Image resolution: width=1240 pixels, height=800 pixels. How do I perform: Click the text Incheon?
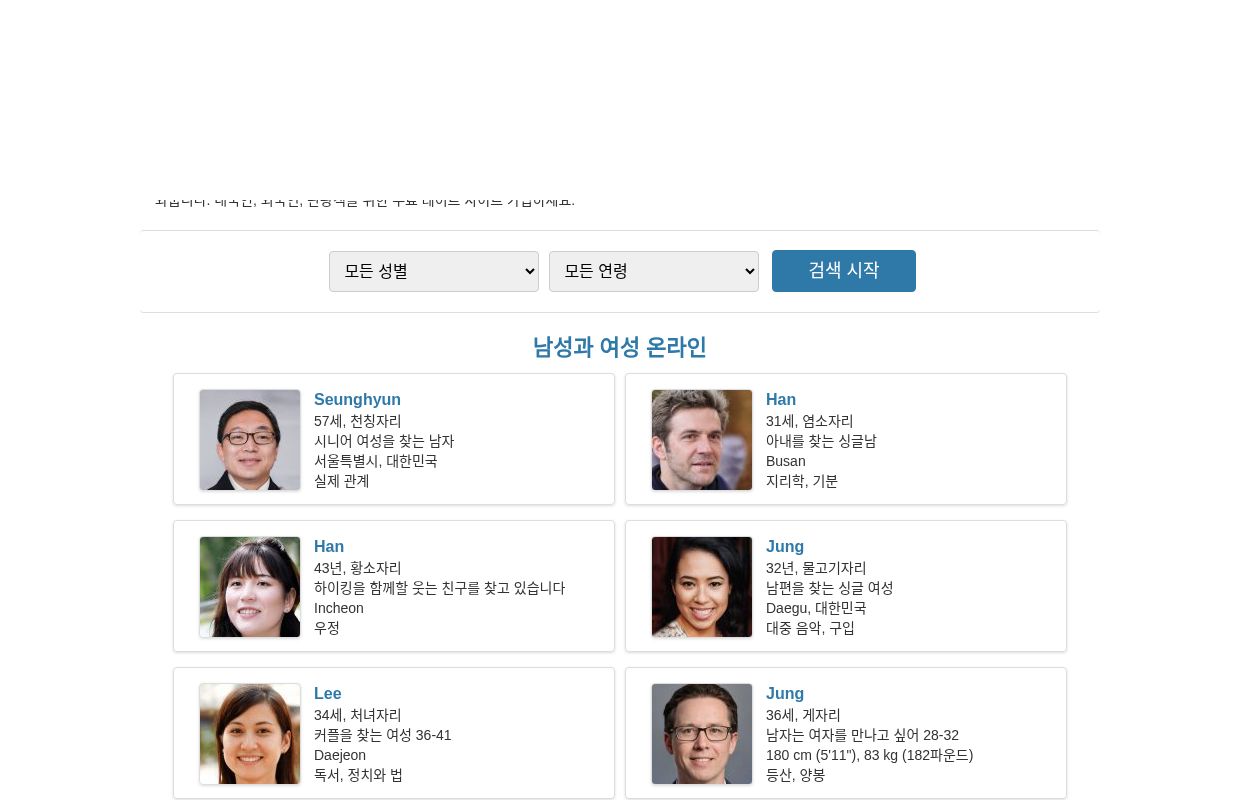click(x=339, y=608)
